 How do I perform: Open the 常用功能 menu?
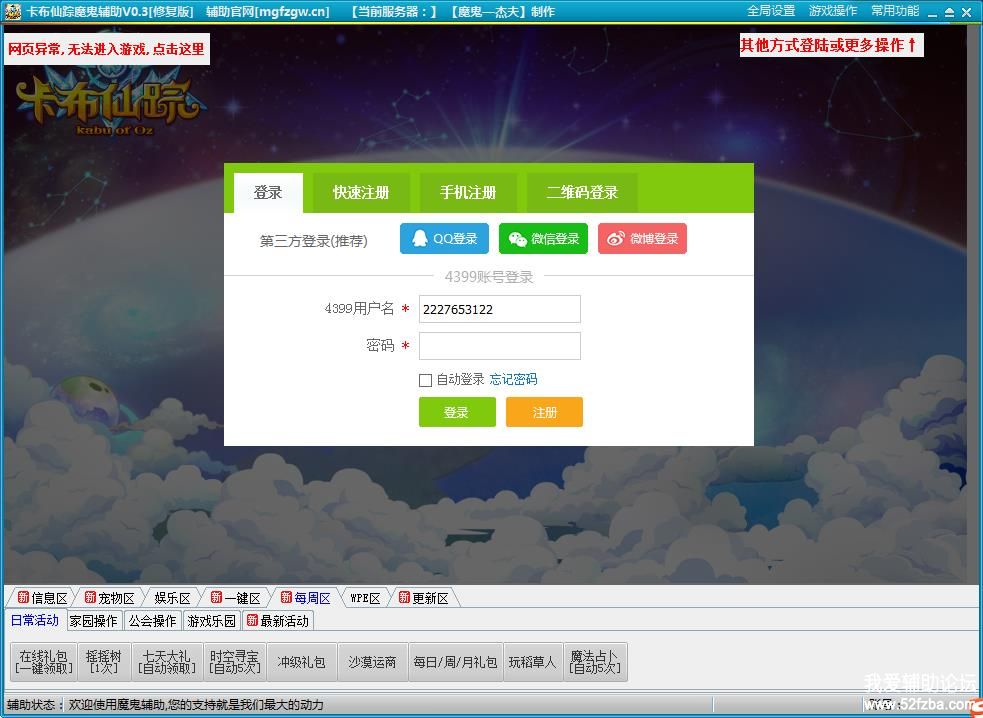click(x=894, y=11)
